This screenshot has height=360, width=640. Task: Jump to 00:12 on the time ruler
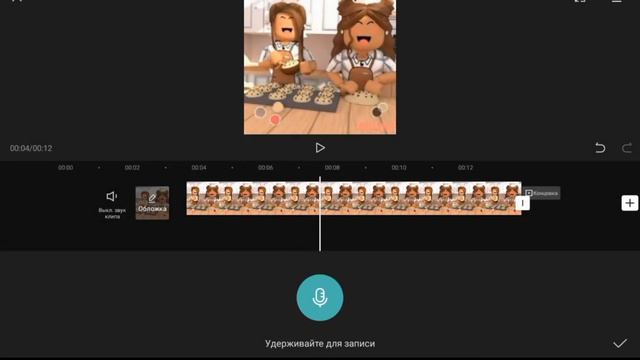(465, 167)
